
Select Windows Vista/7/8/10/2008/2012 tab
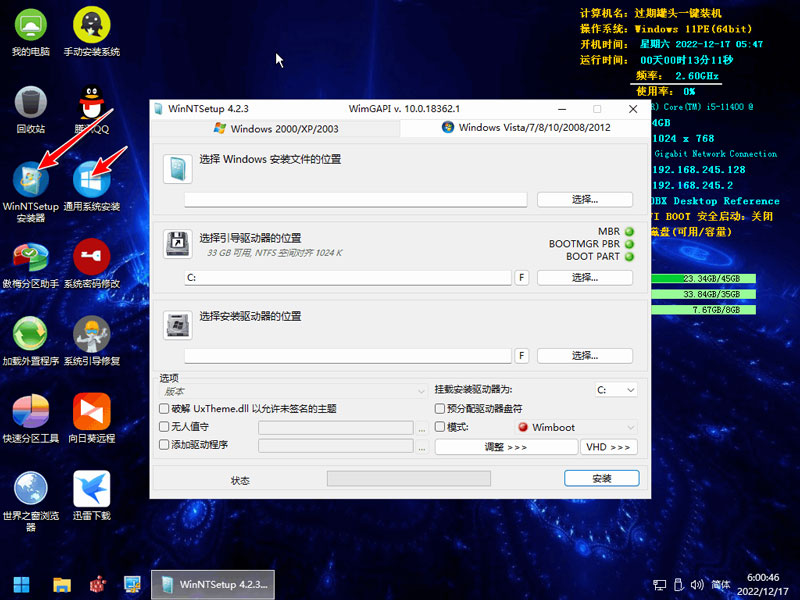(x=526, y=128)
